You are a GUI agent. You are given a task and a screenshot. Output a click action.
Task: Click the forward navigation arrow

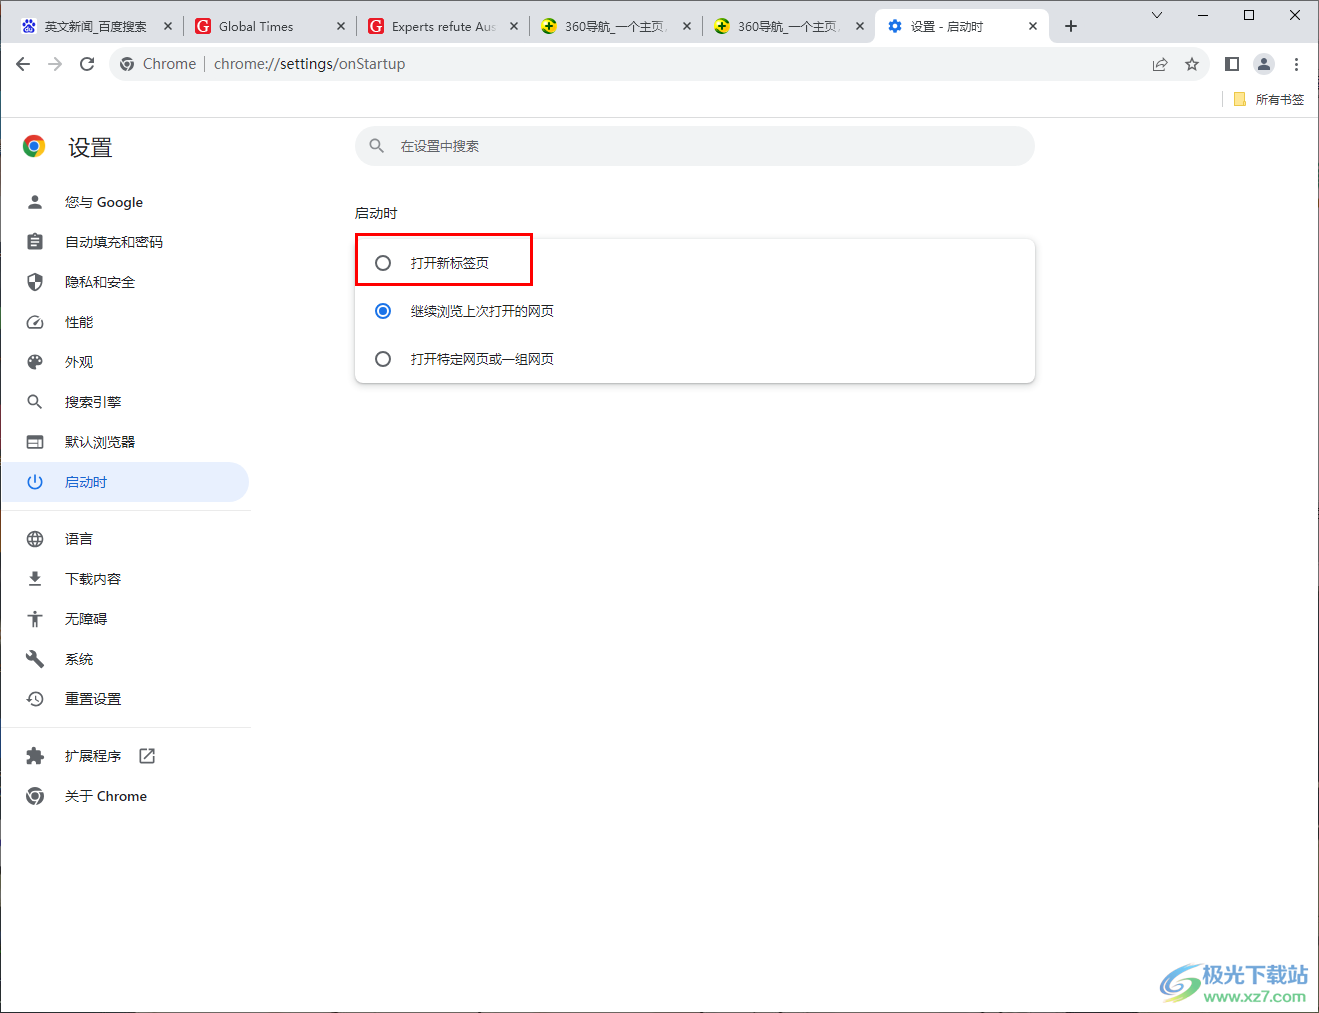(55, 64)
